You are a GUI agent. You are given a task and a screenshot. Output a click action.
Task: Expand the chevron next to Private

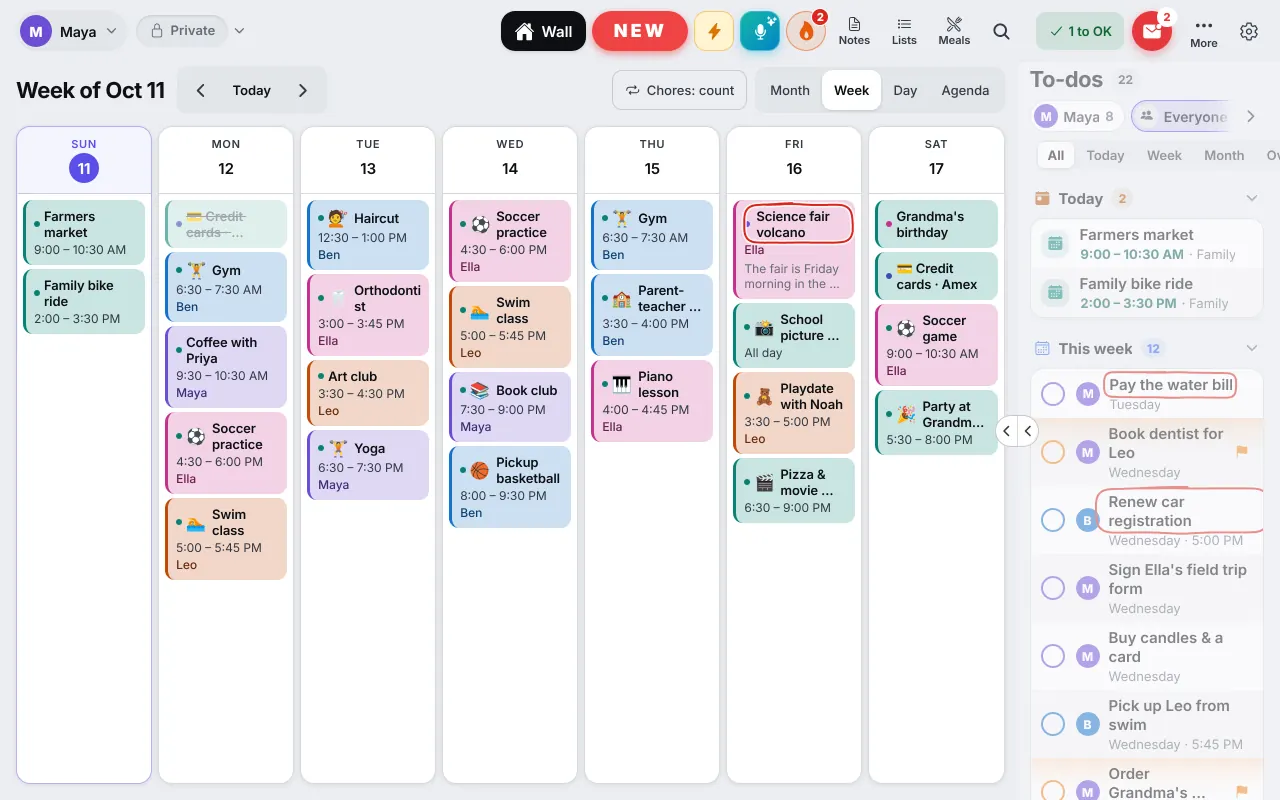pos(239,31)
